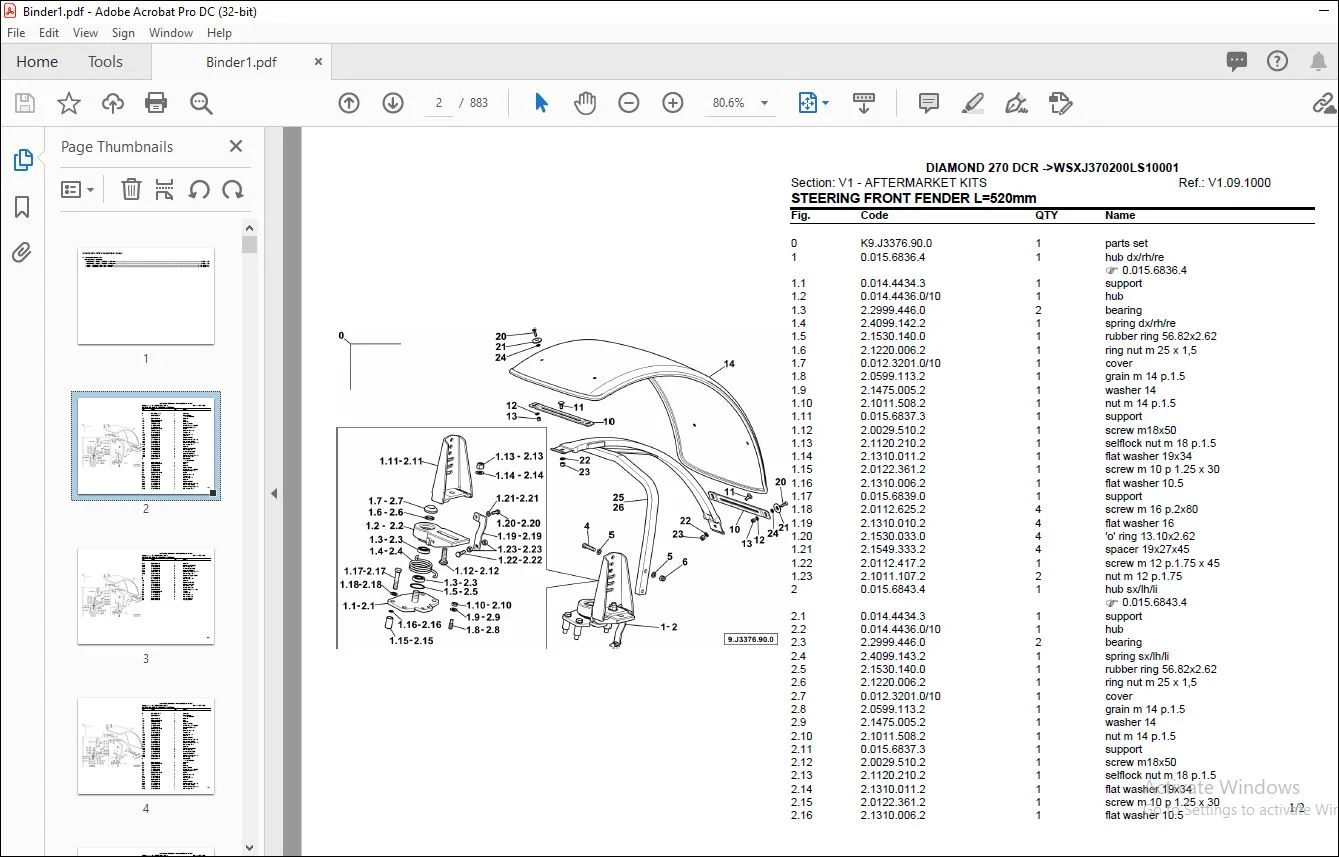This screenshot has width=1339, height=857.
Task: Open the Bookmarks sidebar panel
Action: (22, 207)
